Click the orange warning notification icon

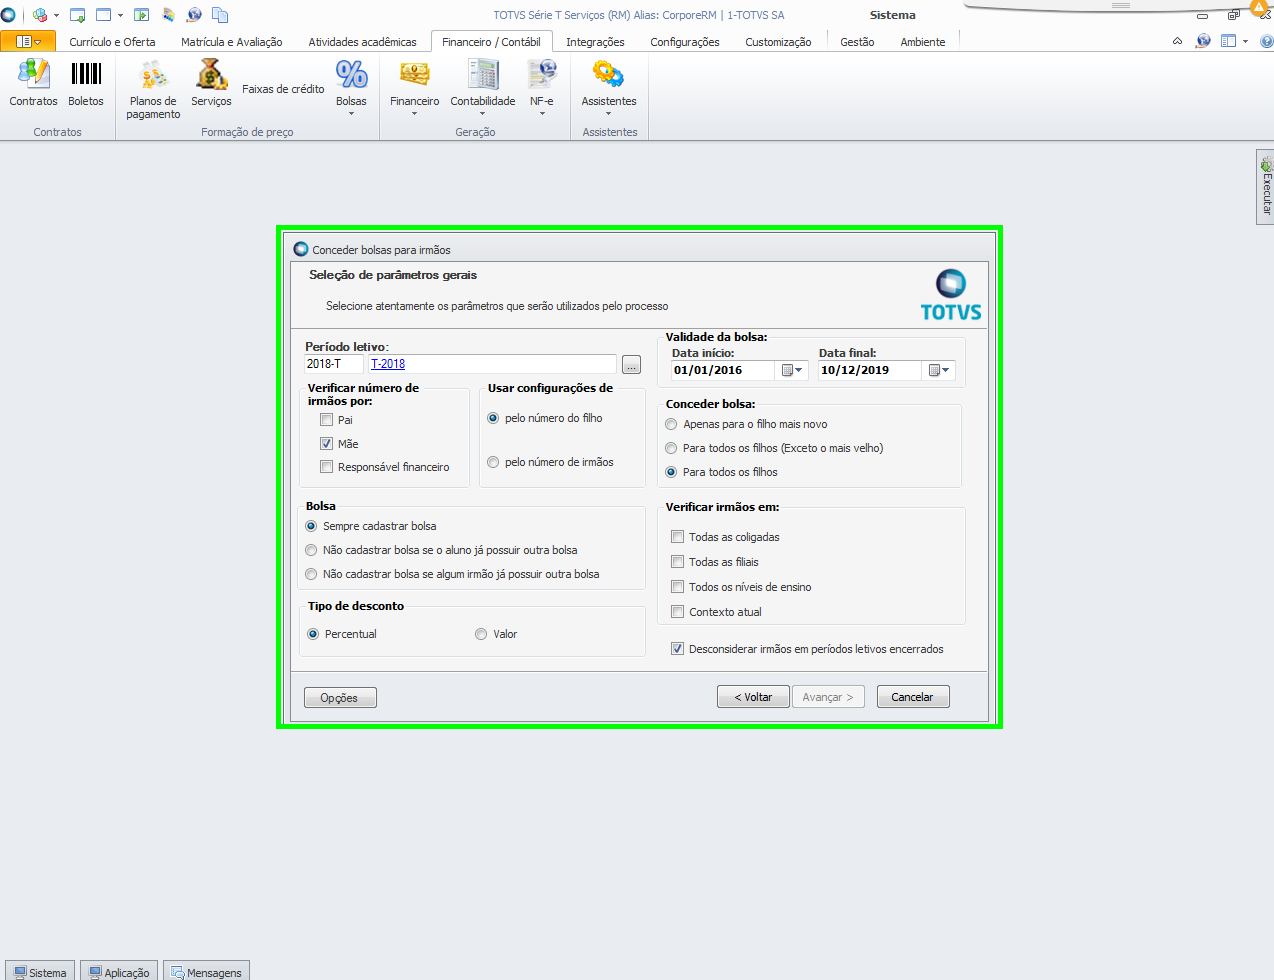point(1259,8)
